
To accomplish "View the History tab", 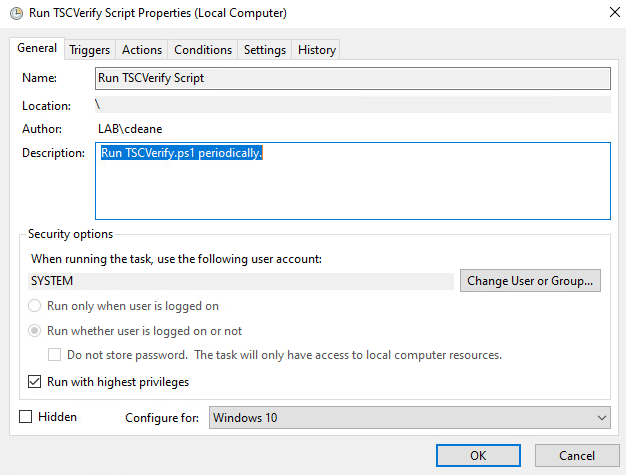I will click(317, 49).
